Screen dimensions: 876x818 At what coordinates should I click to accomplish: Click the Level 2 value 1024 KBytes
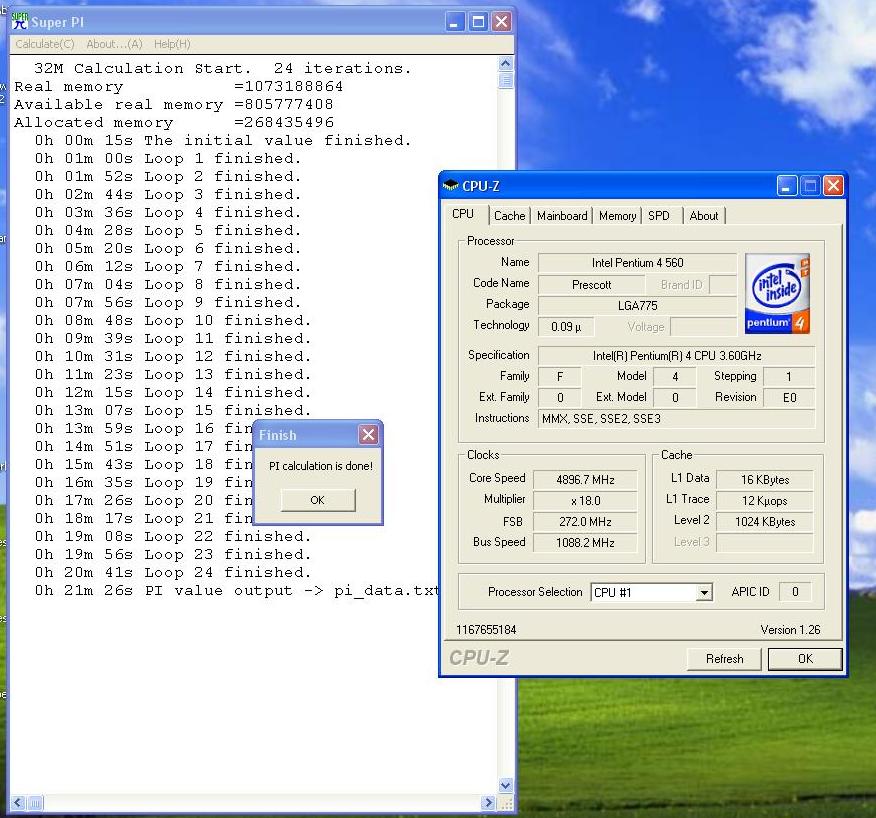tap(765, 522)
